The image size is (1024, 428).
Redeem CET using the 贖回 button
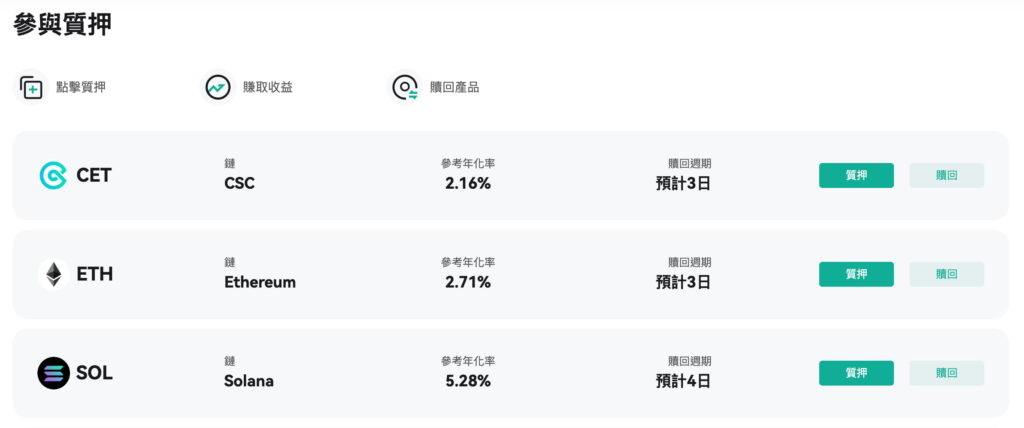pyautogui.click(x=946, y=175)
